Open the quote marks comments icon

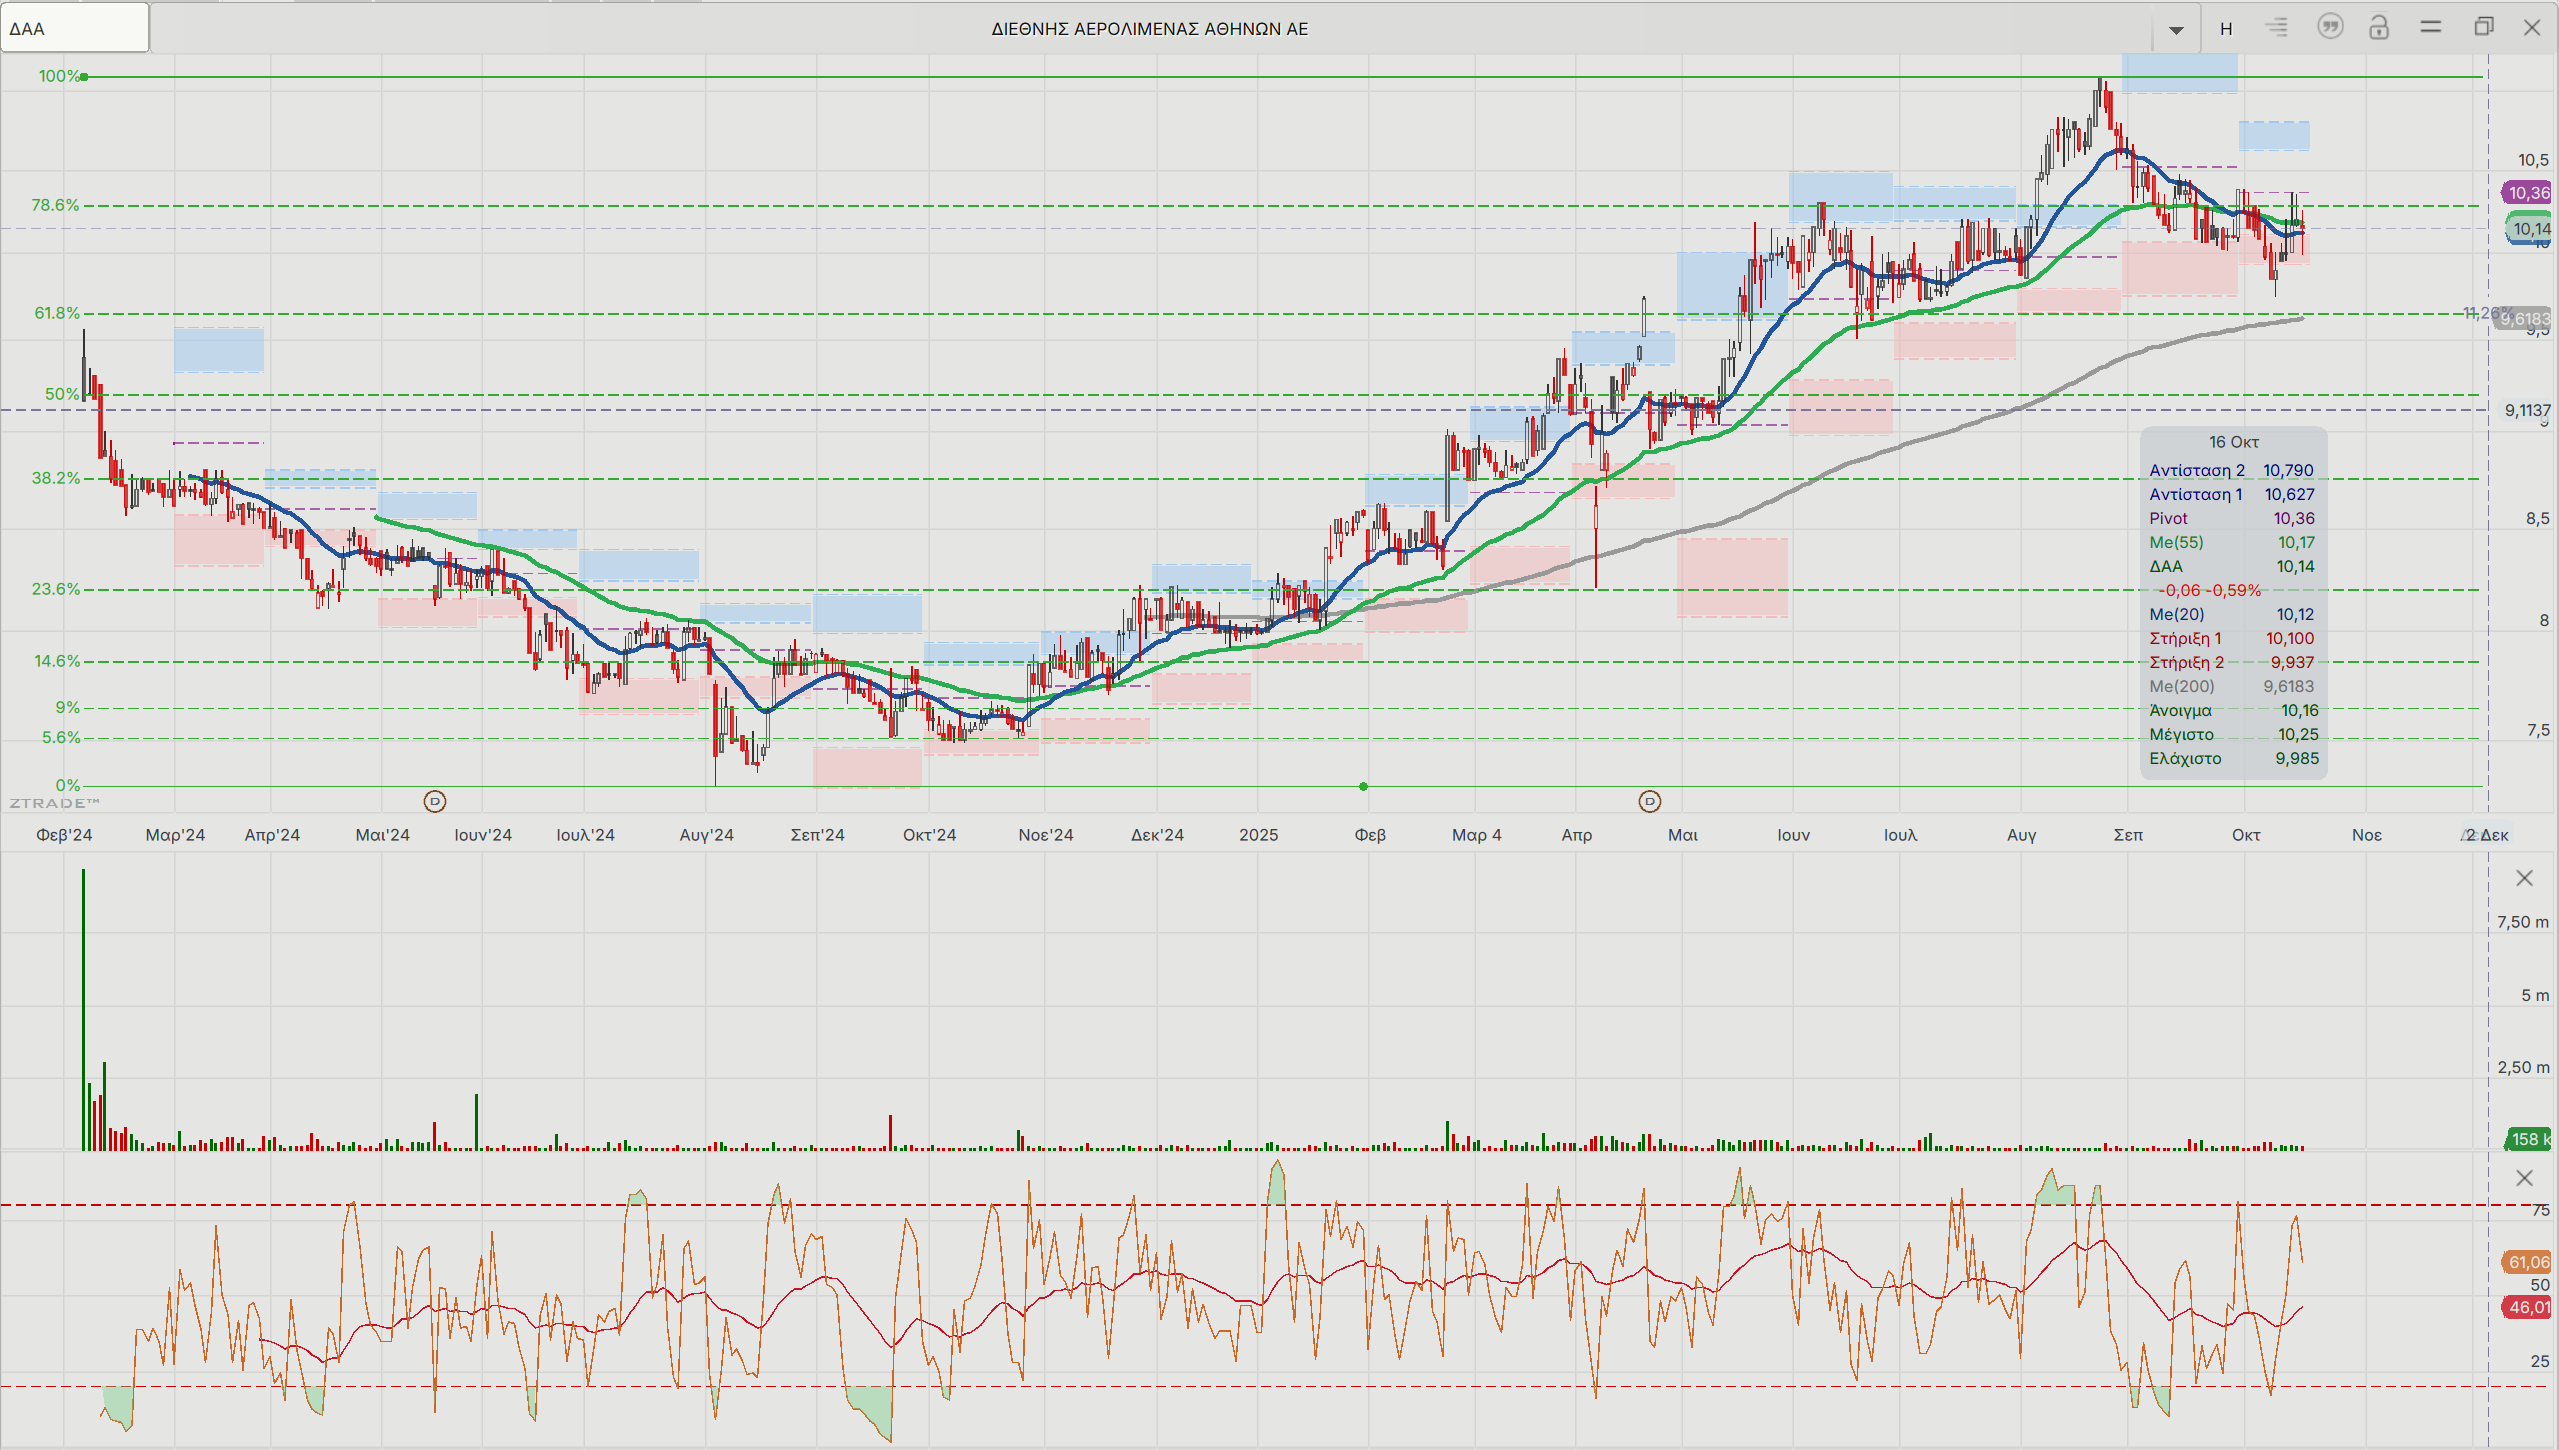coord(2330,28)
